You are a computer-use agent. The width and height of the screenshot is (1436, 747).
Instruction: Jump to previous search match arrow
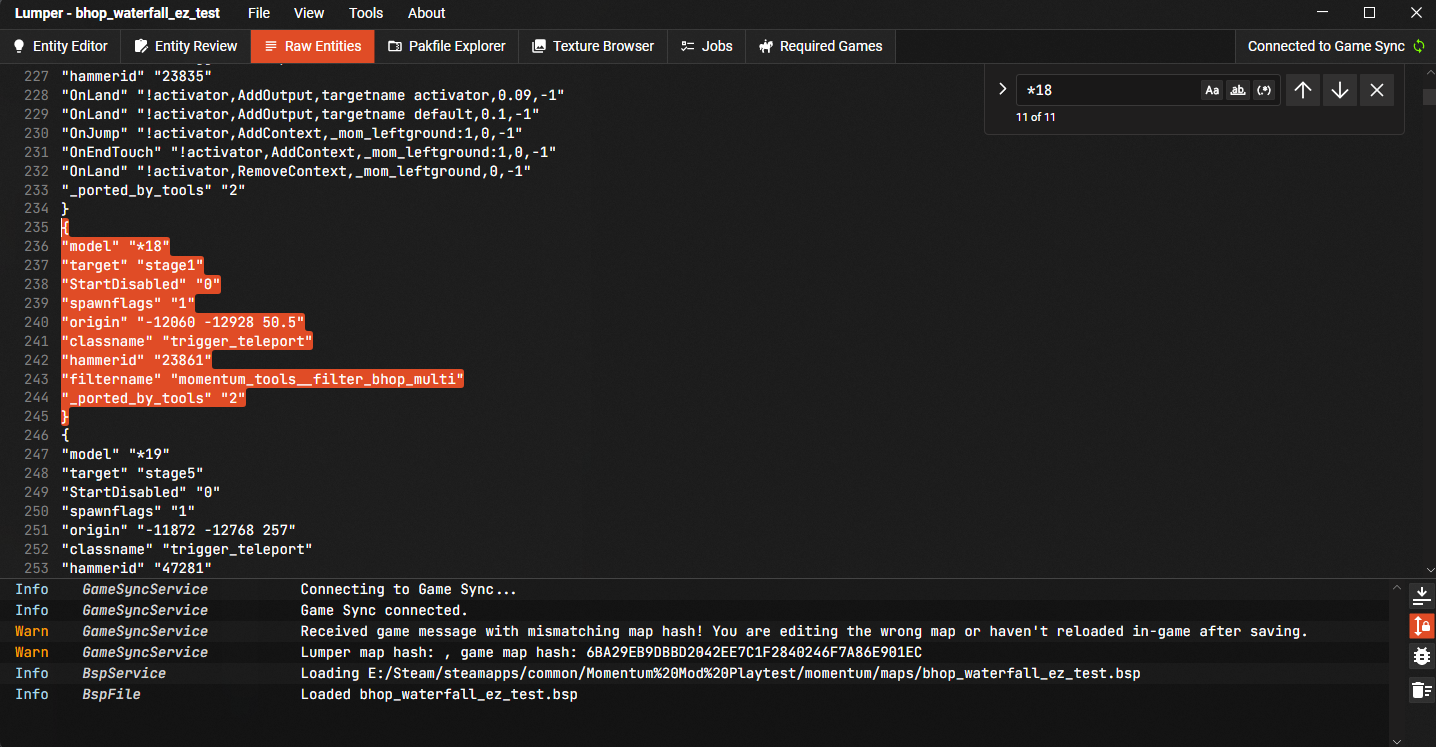pos(1302,90)
